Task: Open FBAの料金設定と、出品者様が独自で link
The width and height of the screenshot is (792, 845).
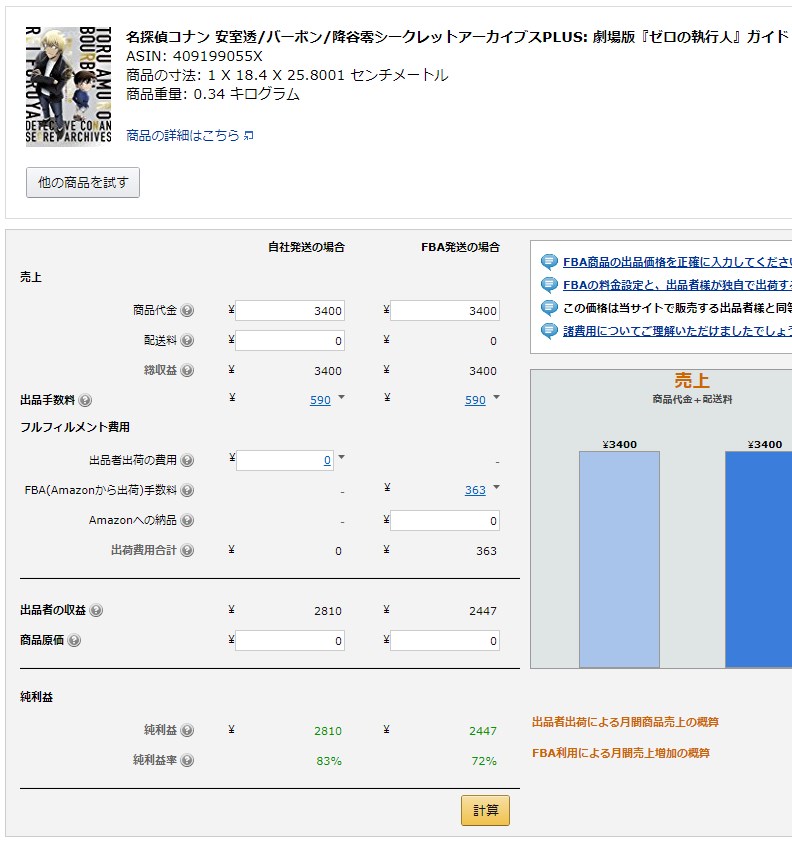Action: [x=677, y=285]
